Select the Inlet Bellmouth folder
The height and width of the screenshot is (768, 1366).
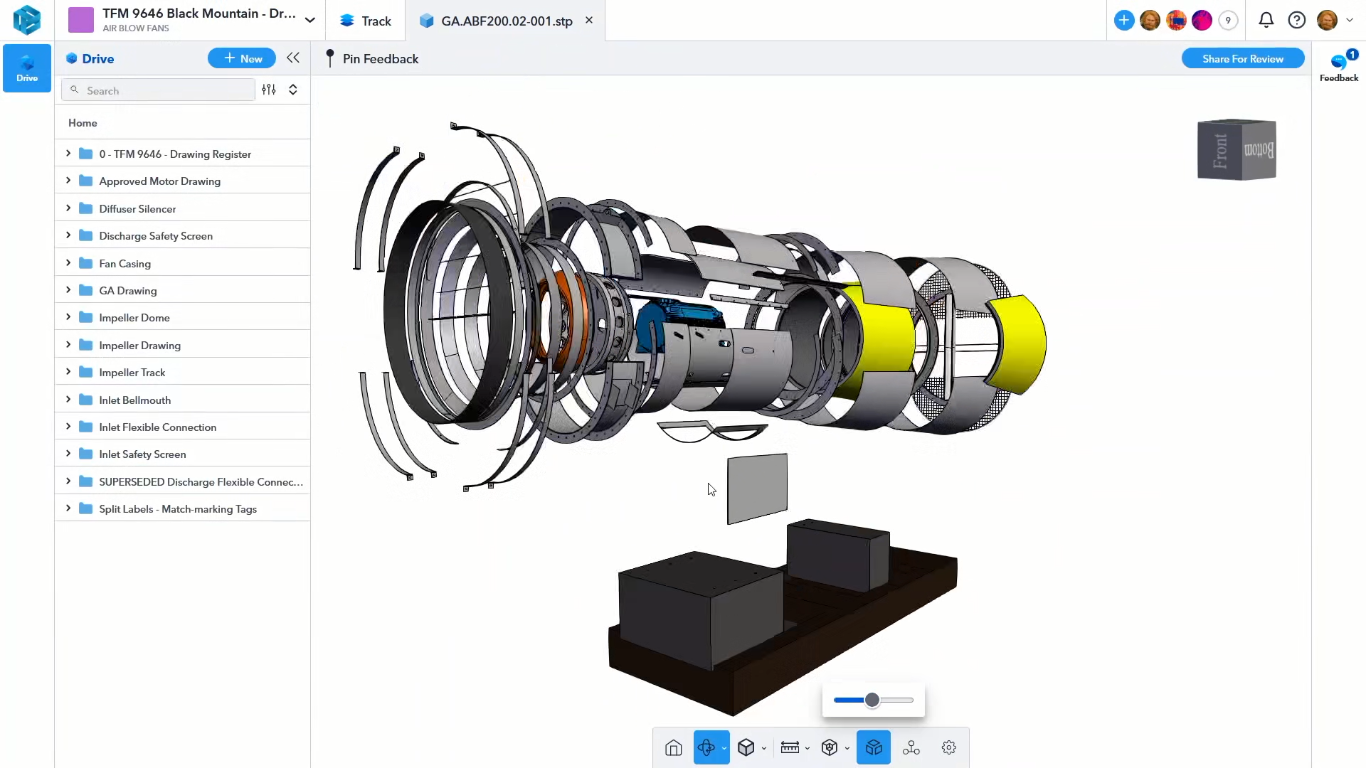[182, 400]
